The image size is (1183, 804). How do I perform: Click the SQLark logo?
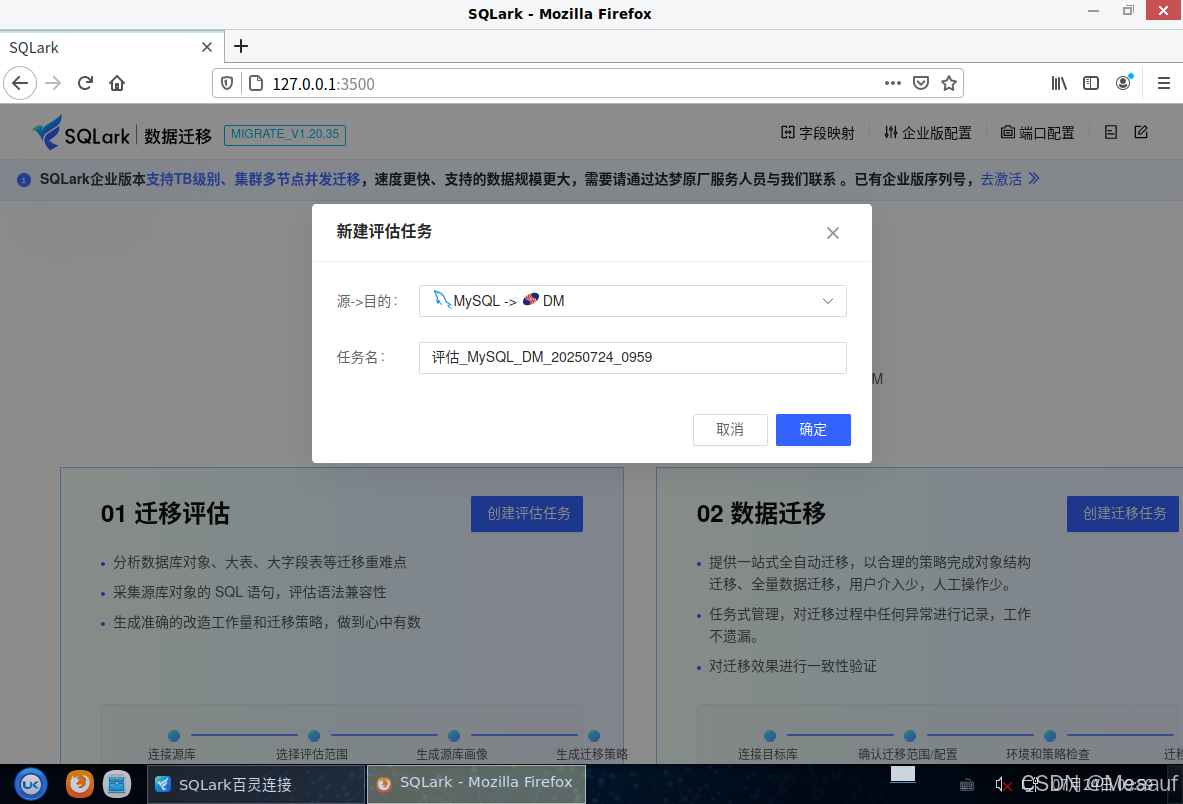pyautogui.click(x=81, y=133)
